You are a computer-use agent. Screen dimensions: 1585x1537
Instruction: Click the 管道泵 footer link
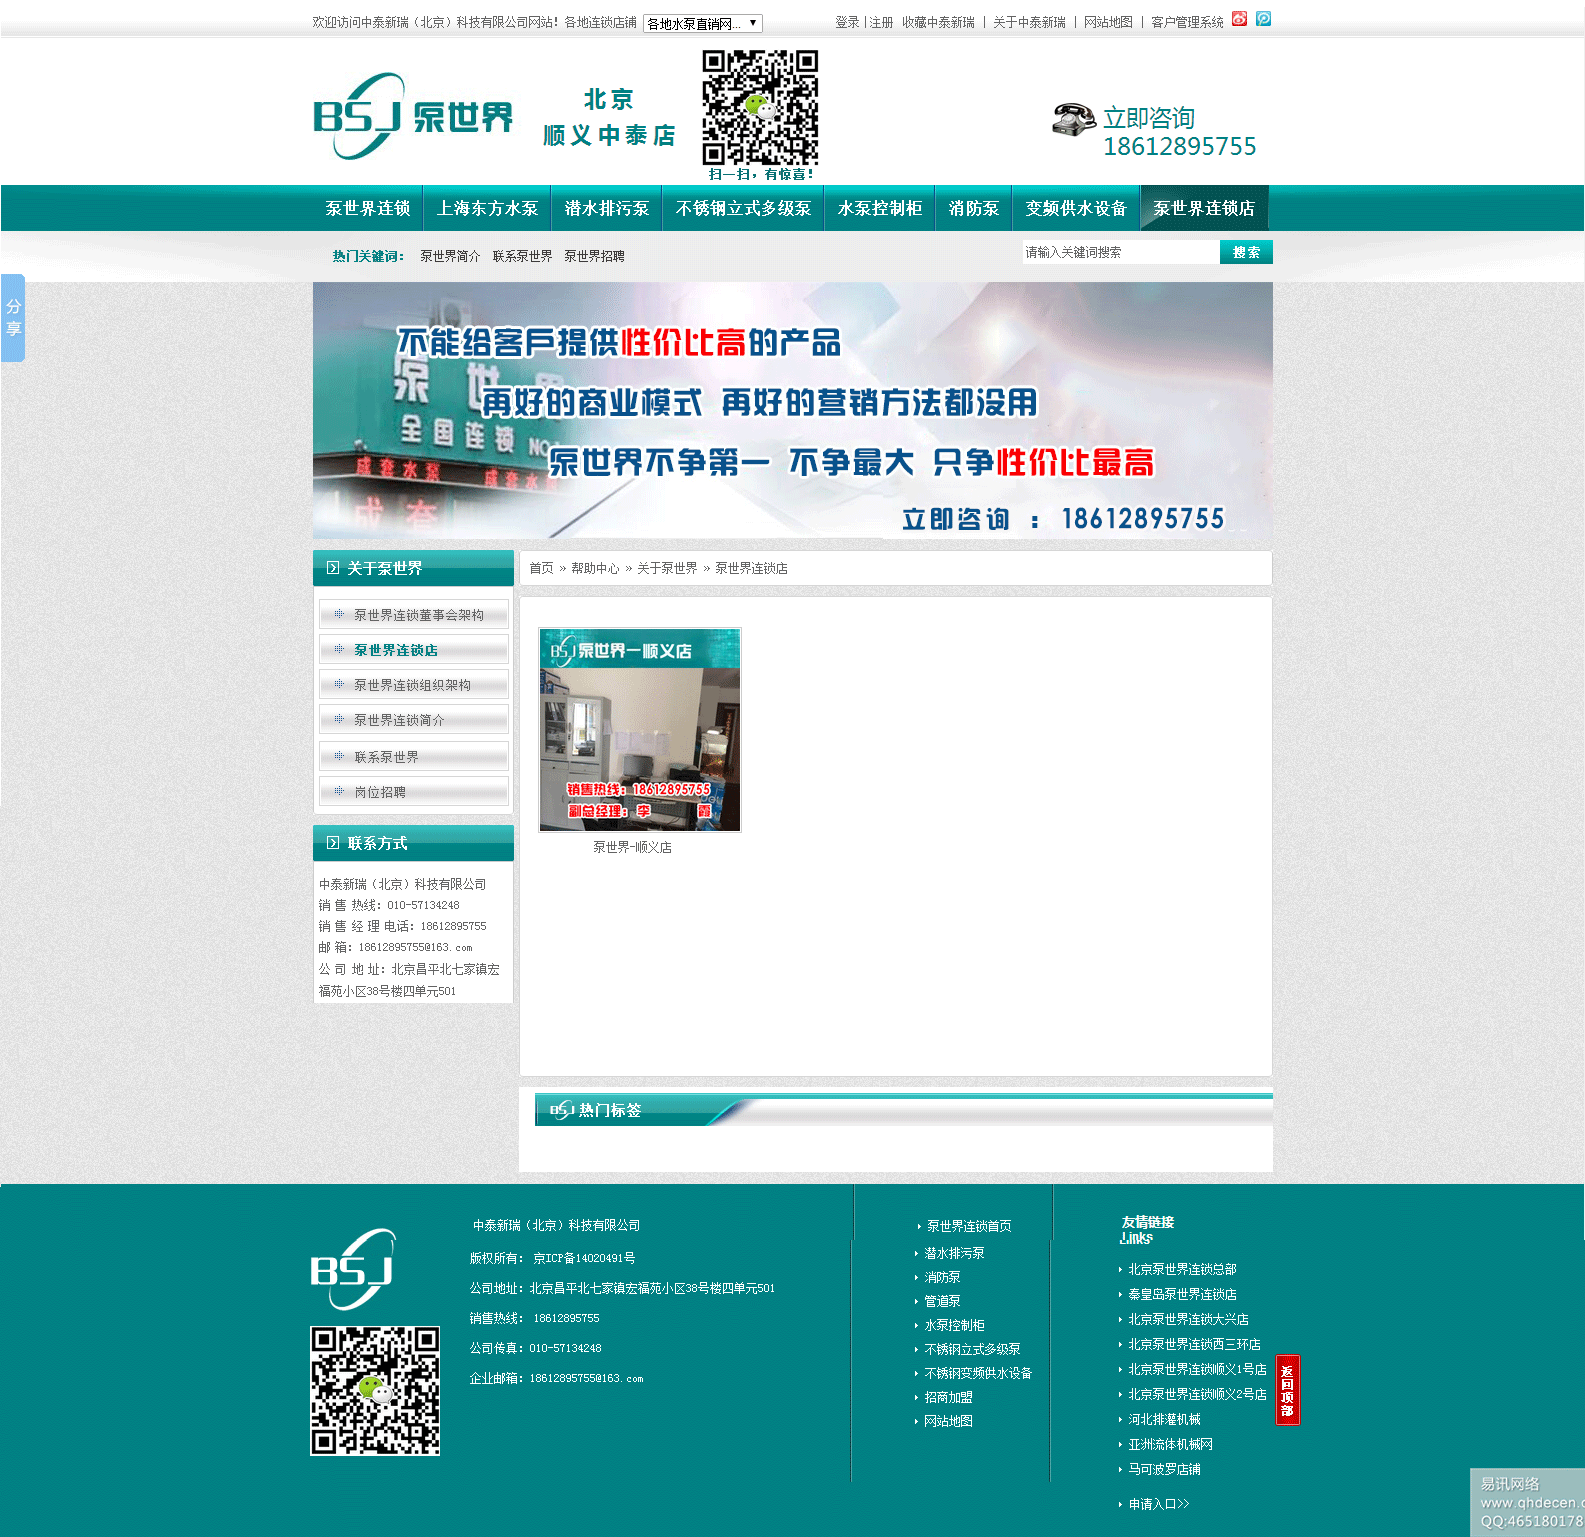942,1301
